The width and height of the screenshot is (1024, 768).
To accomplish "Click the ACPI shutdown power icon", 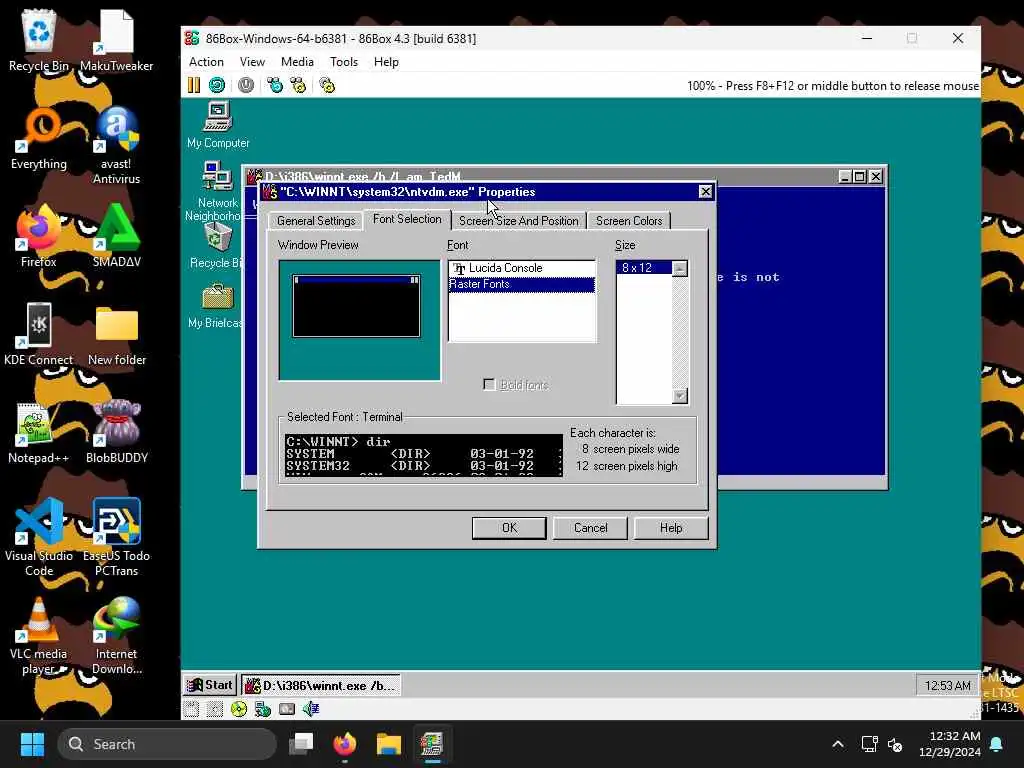I will (x=246, y=85).
